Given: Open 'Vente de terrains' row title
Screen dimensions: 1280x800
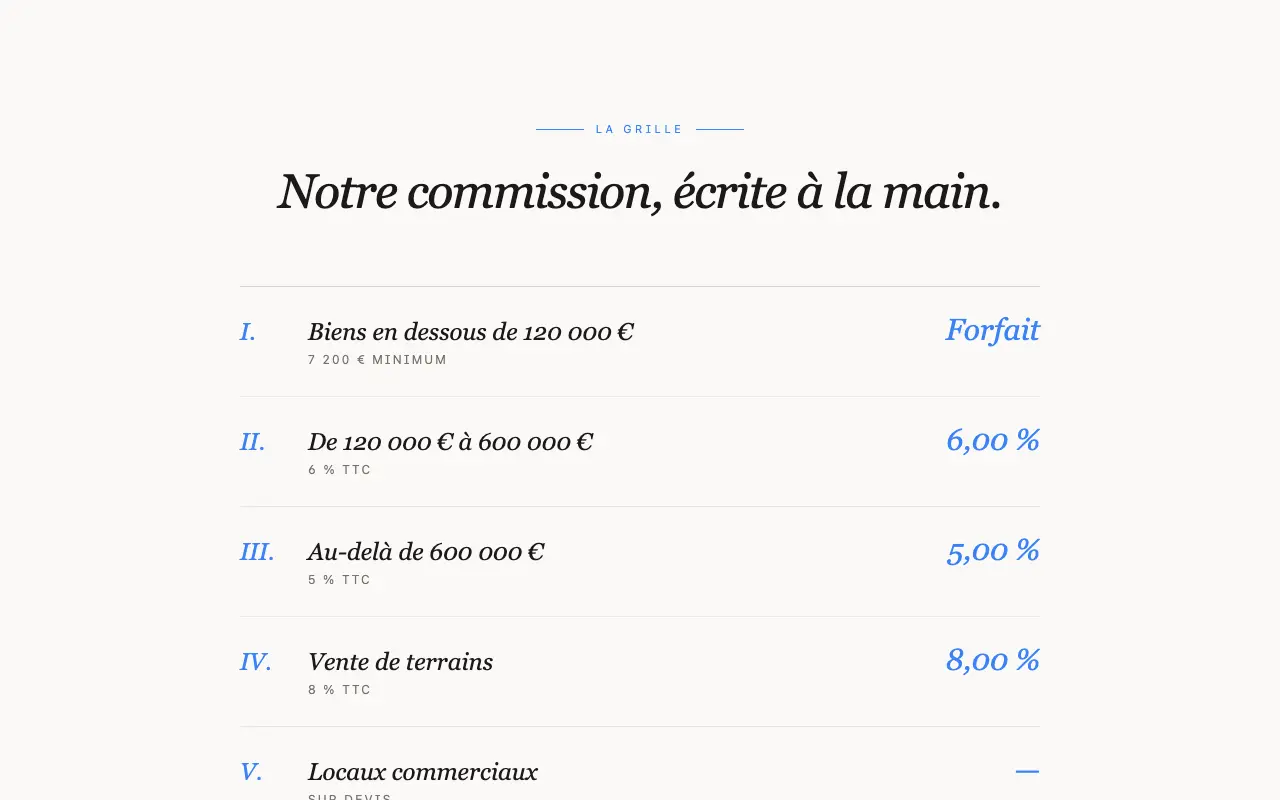Looking at the screenshot, I should [400, 662].
